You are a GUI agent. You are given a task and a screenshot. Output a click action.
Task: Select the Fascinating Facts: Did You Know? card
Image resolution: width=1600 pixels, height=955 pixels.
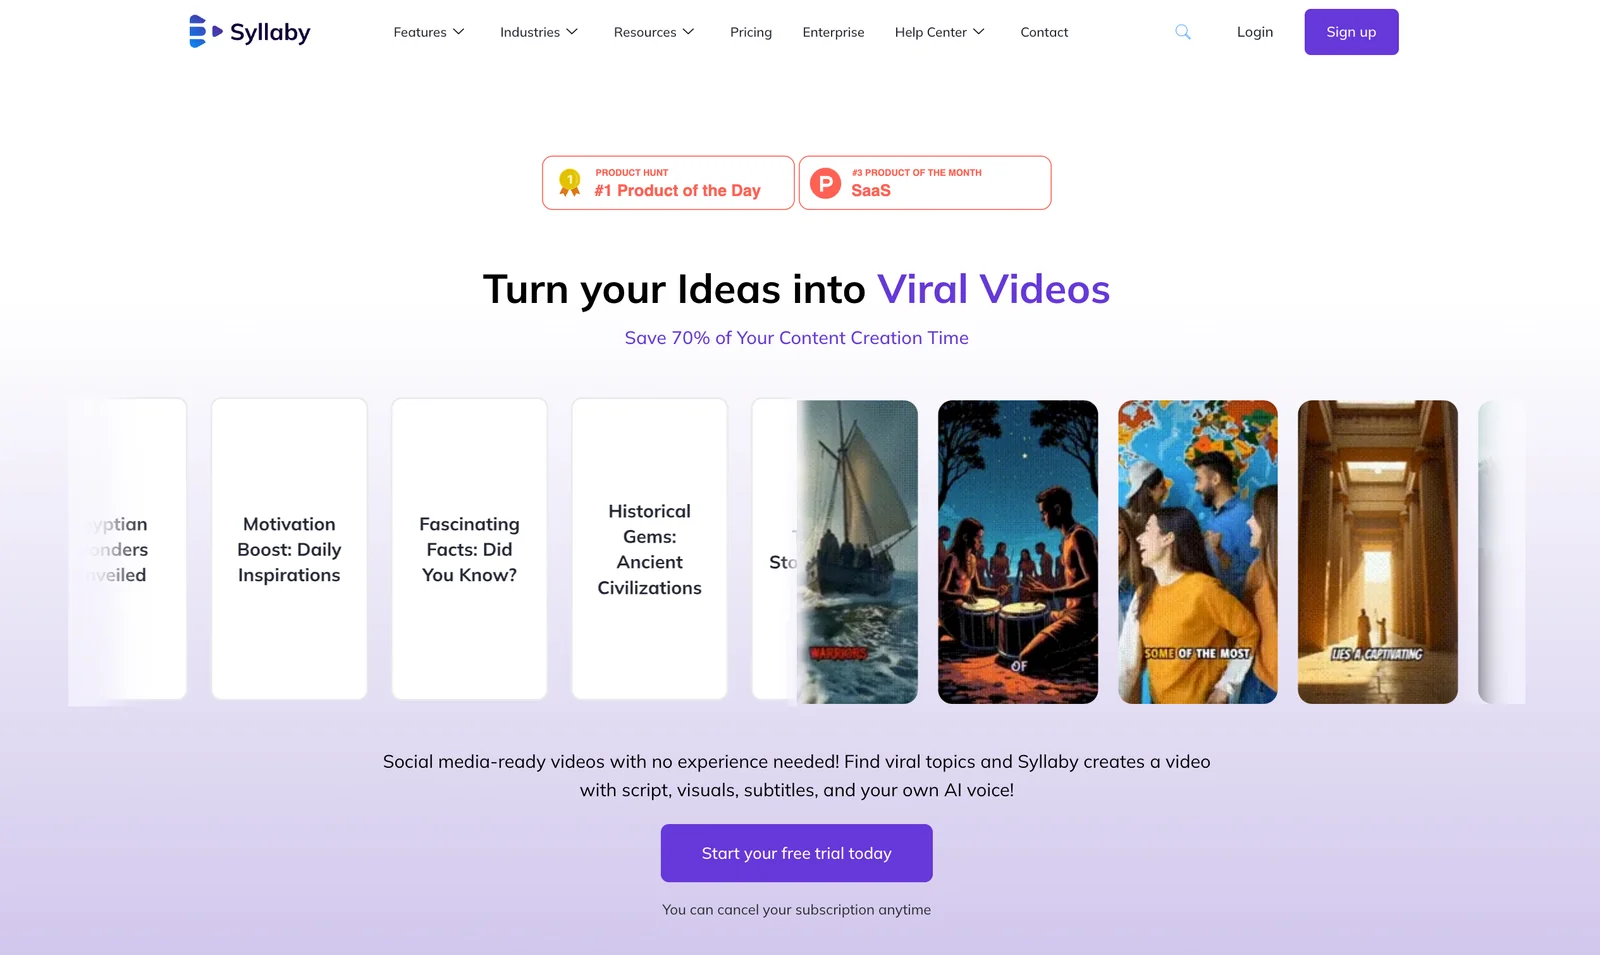coord(469,549)
